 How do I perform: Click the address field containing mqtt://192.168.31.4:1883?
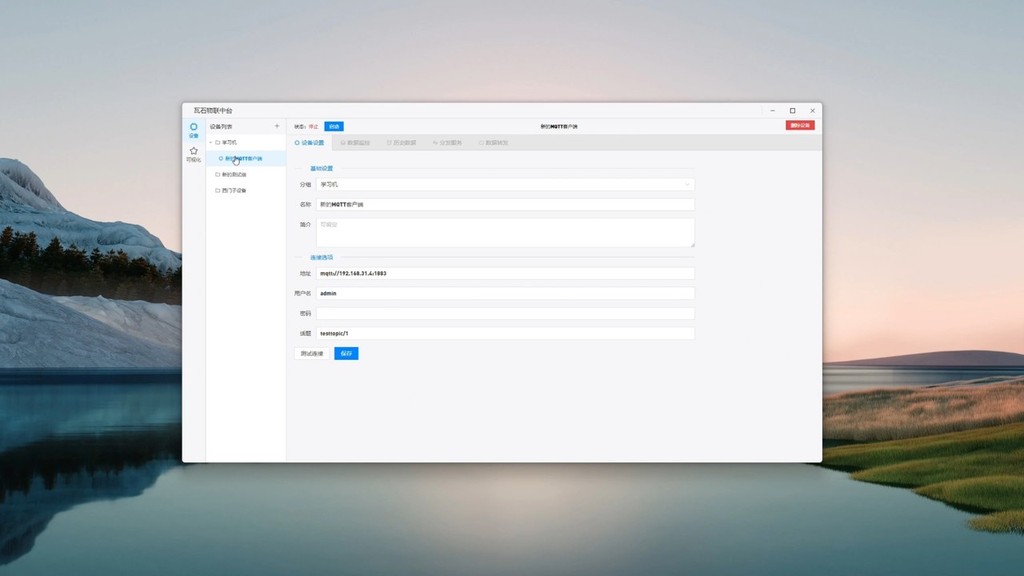[504, 273]
